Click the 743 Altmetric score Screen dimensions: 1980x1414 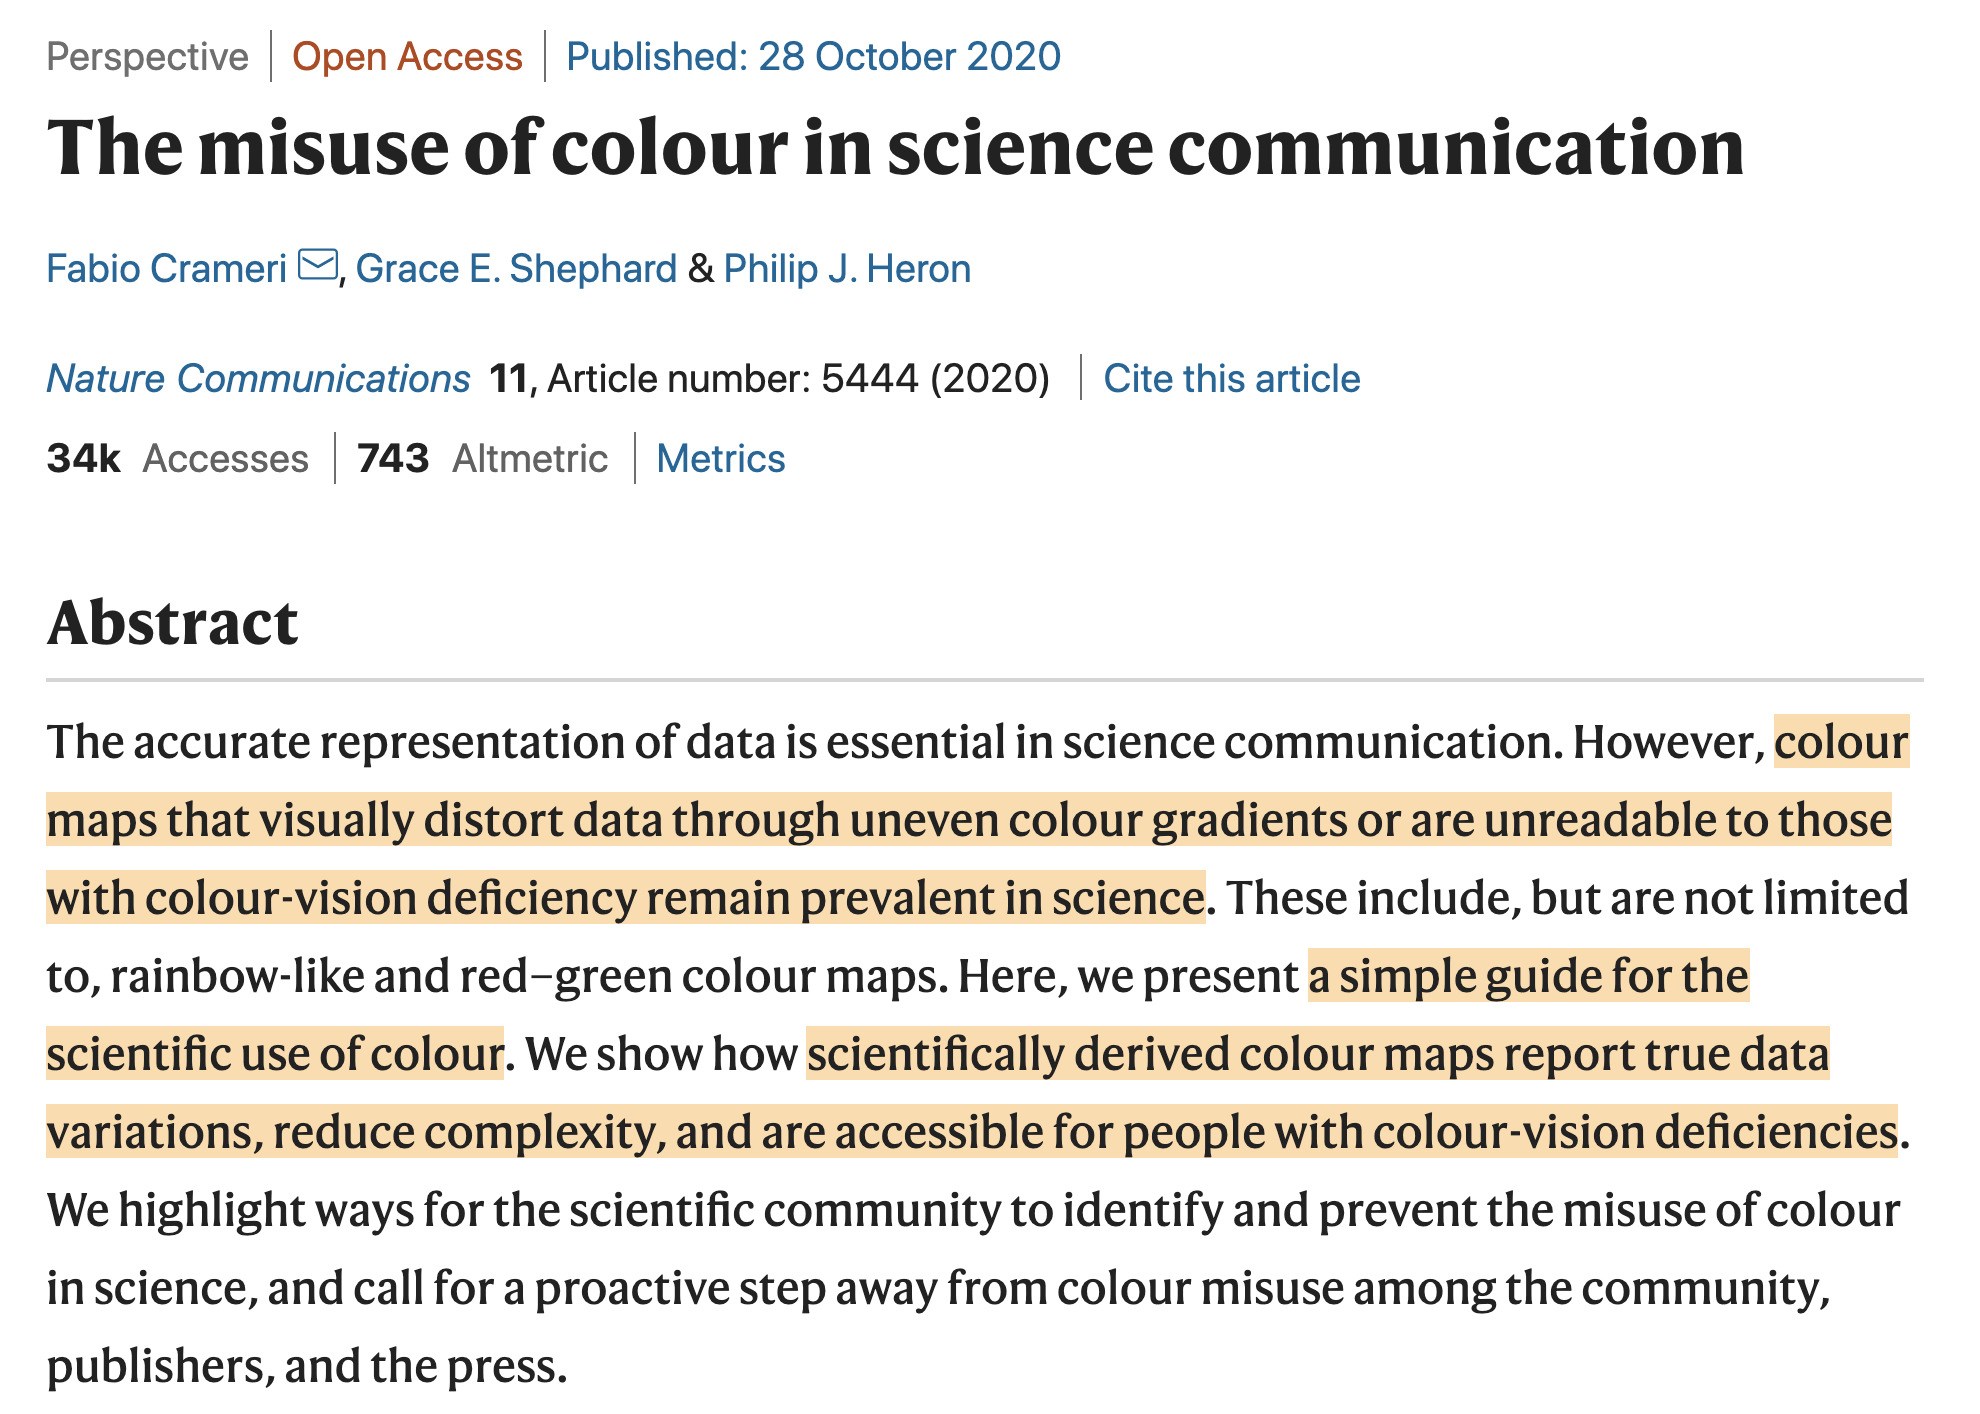(x=482, y=459)
